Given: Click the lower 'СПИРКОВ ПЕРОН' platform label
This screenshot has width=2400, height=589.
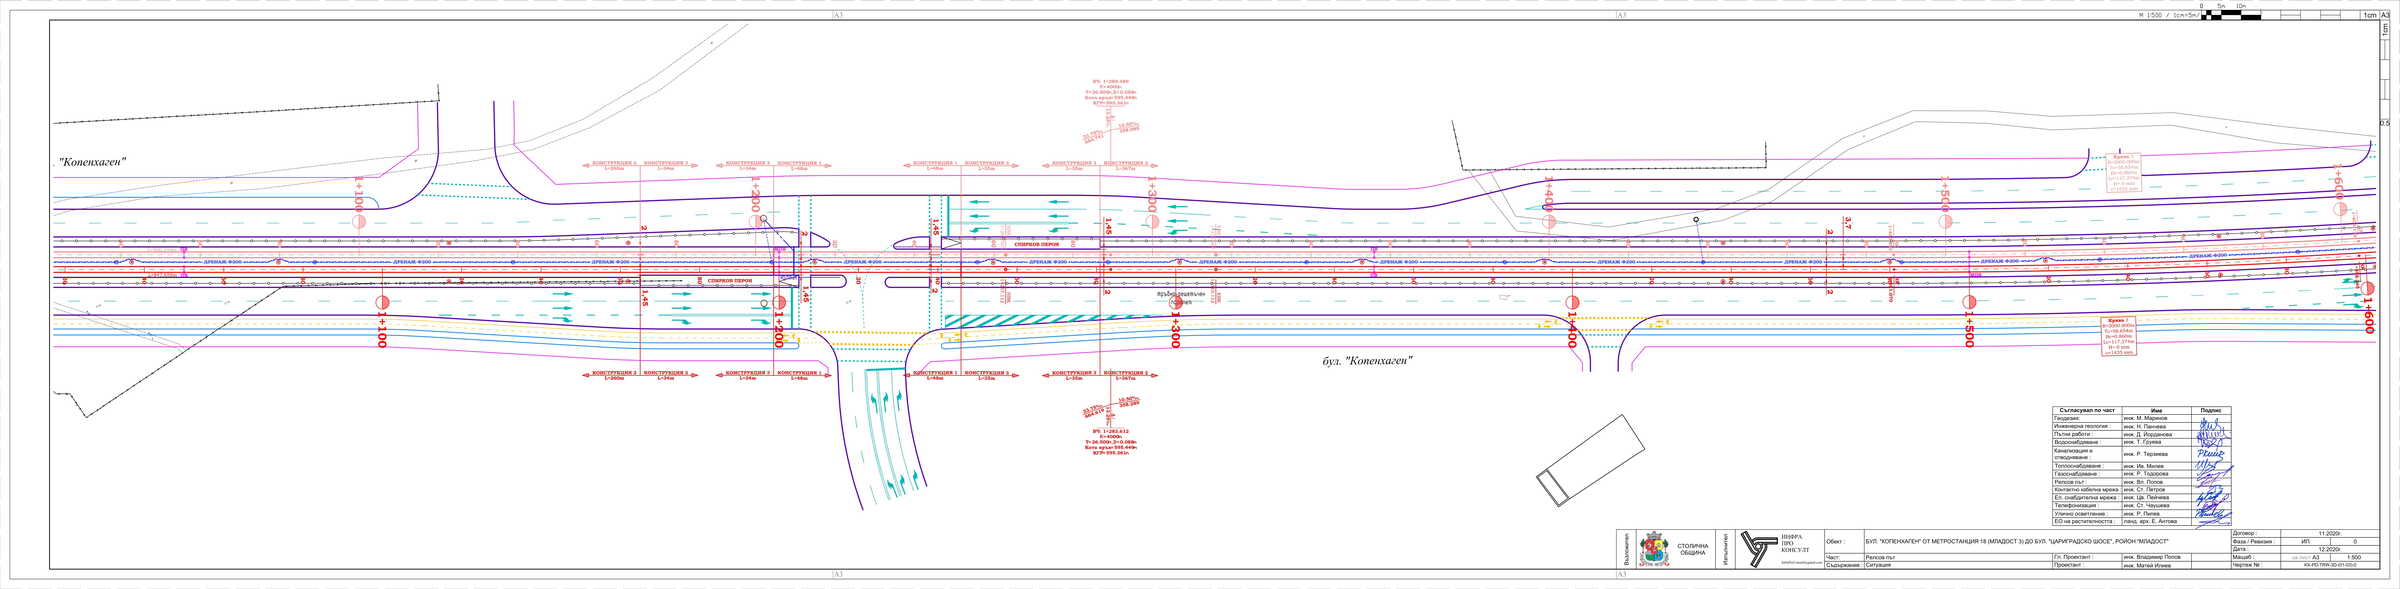Looking at the screenshot, I should tap(729, 281).
